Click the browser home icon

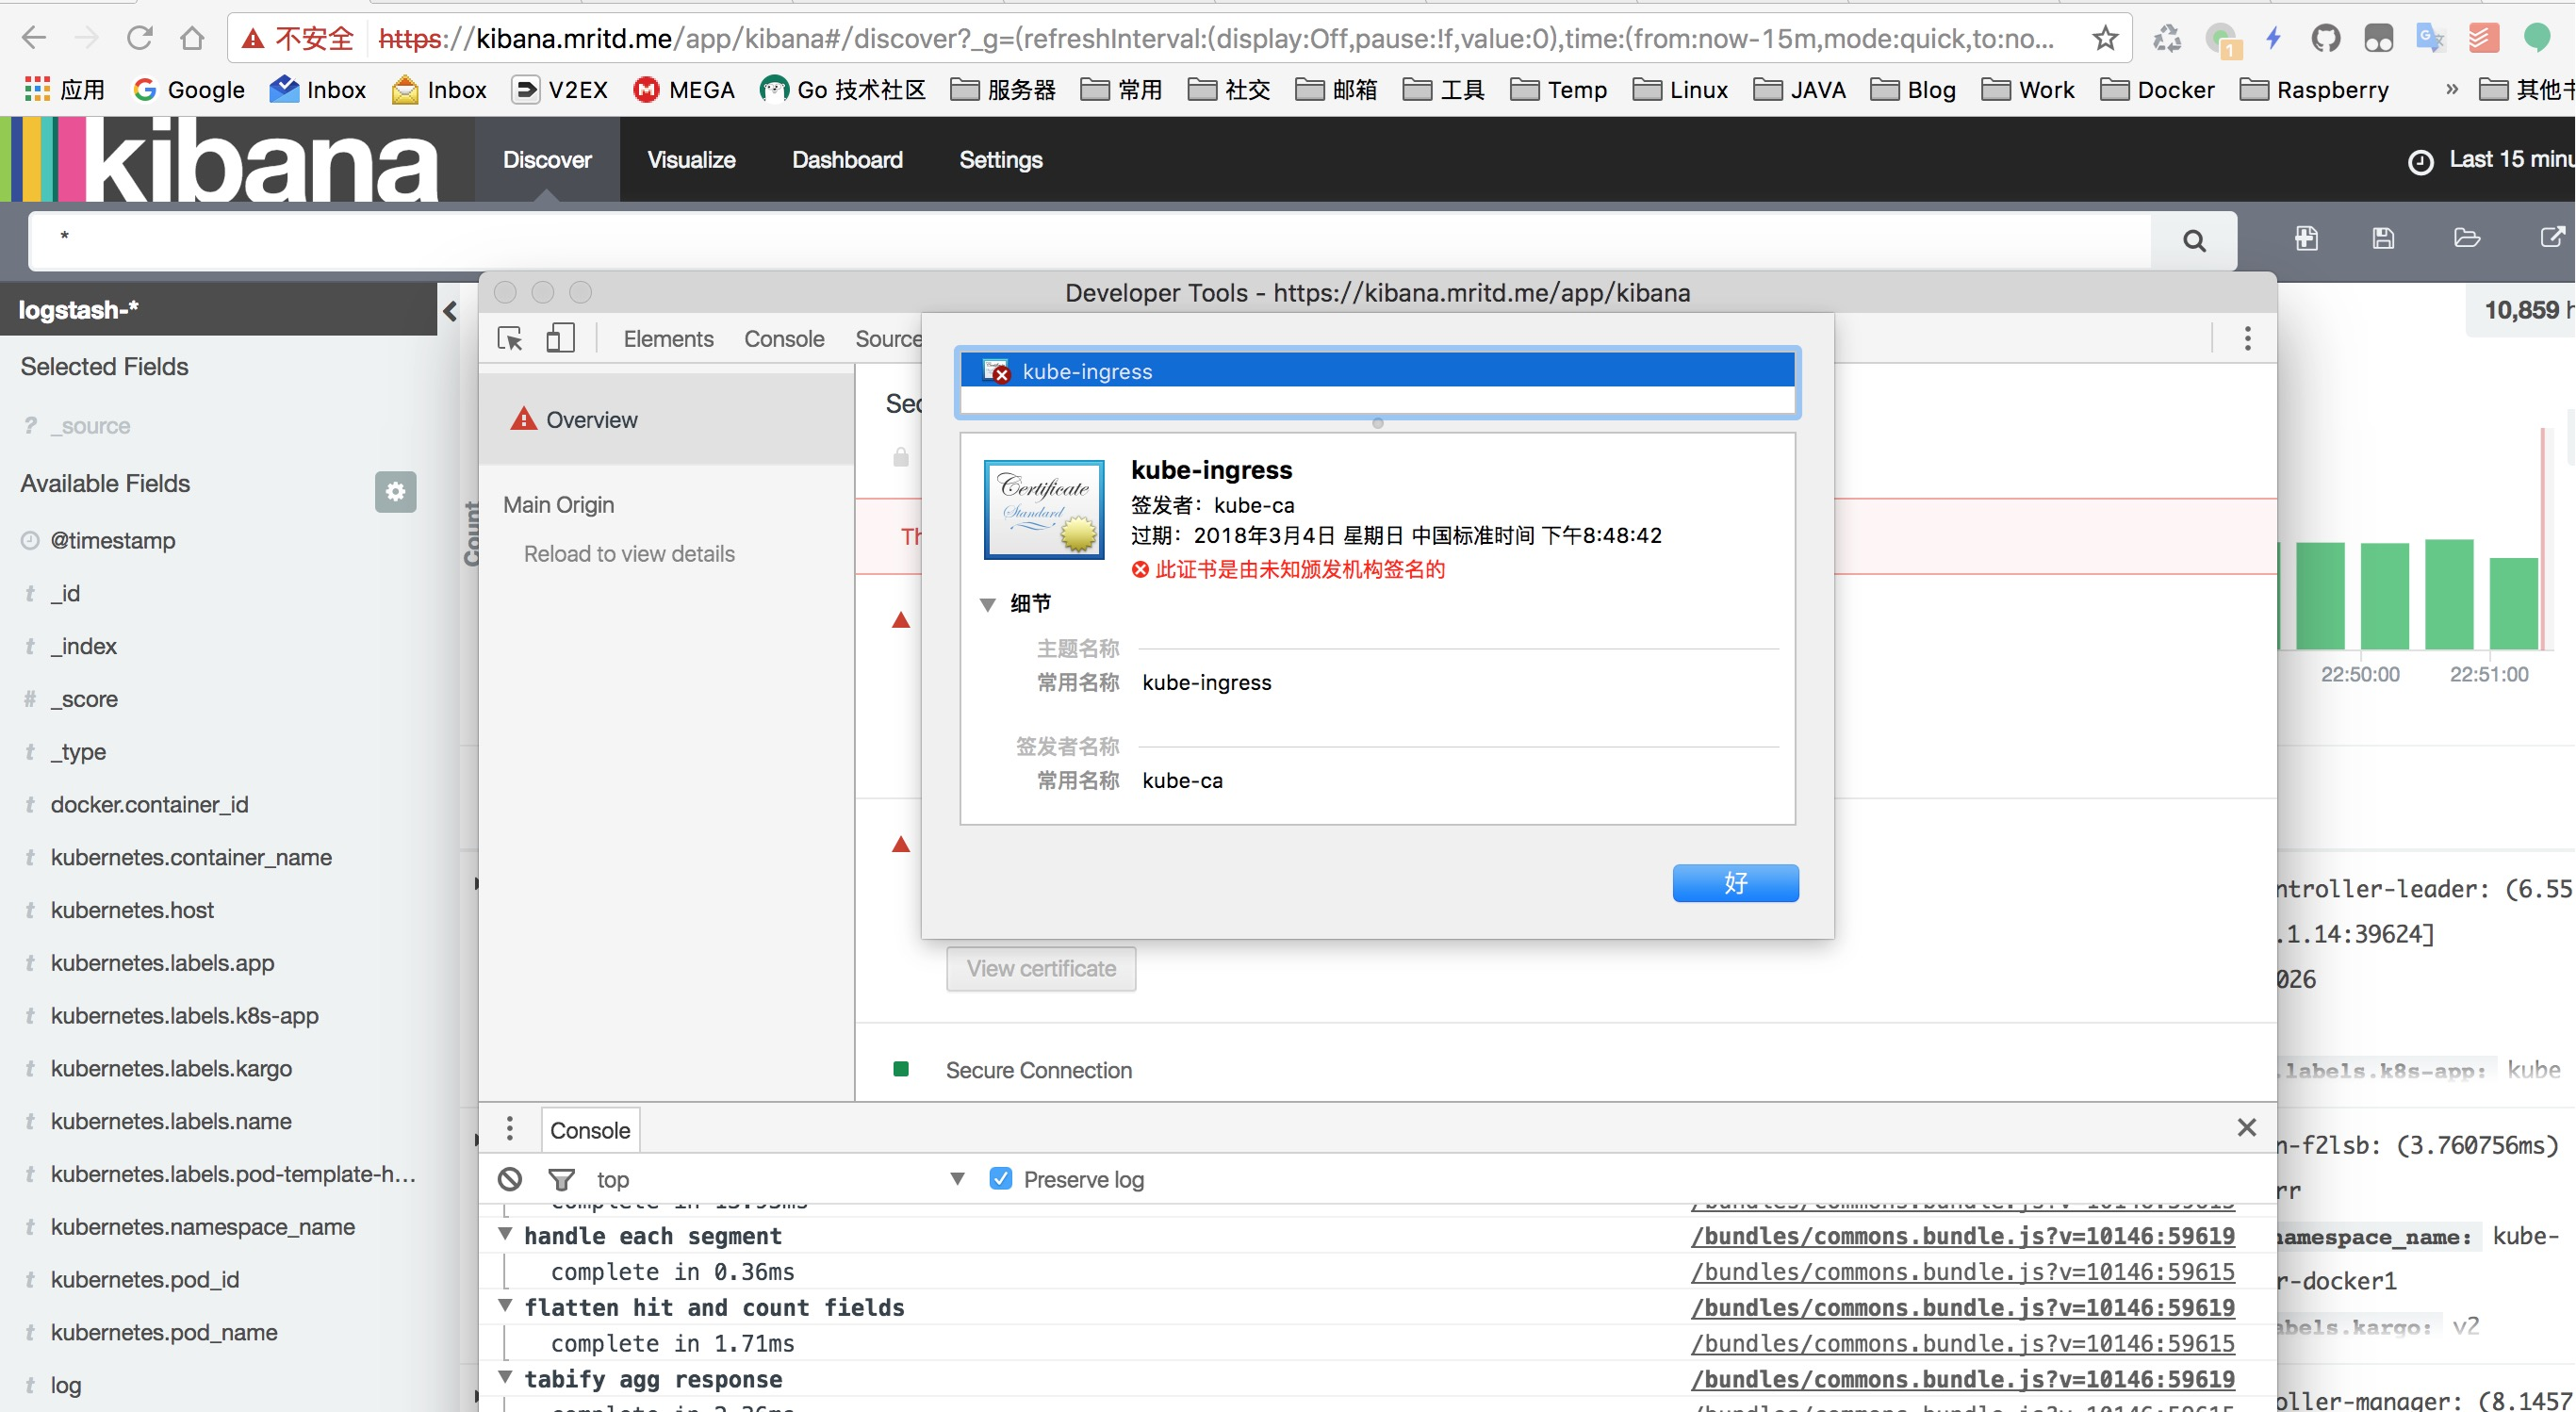point(192,38)
